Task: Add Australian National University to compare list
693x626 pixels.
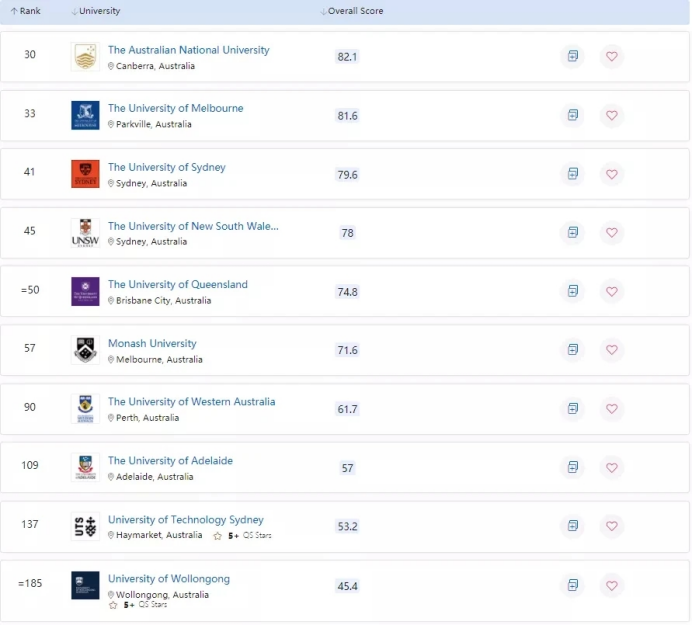Action: (x=572, y=56)
